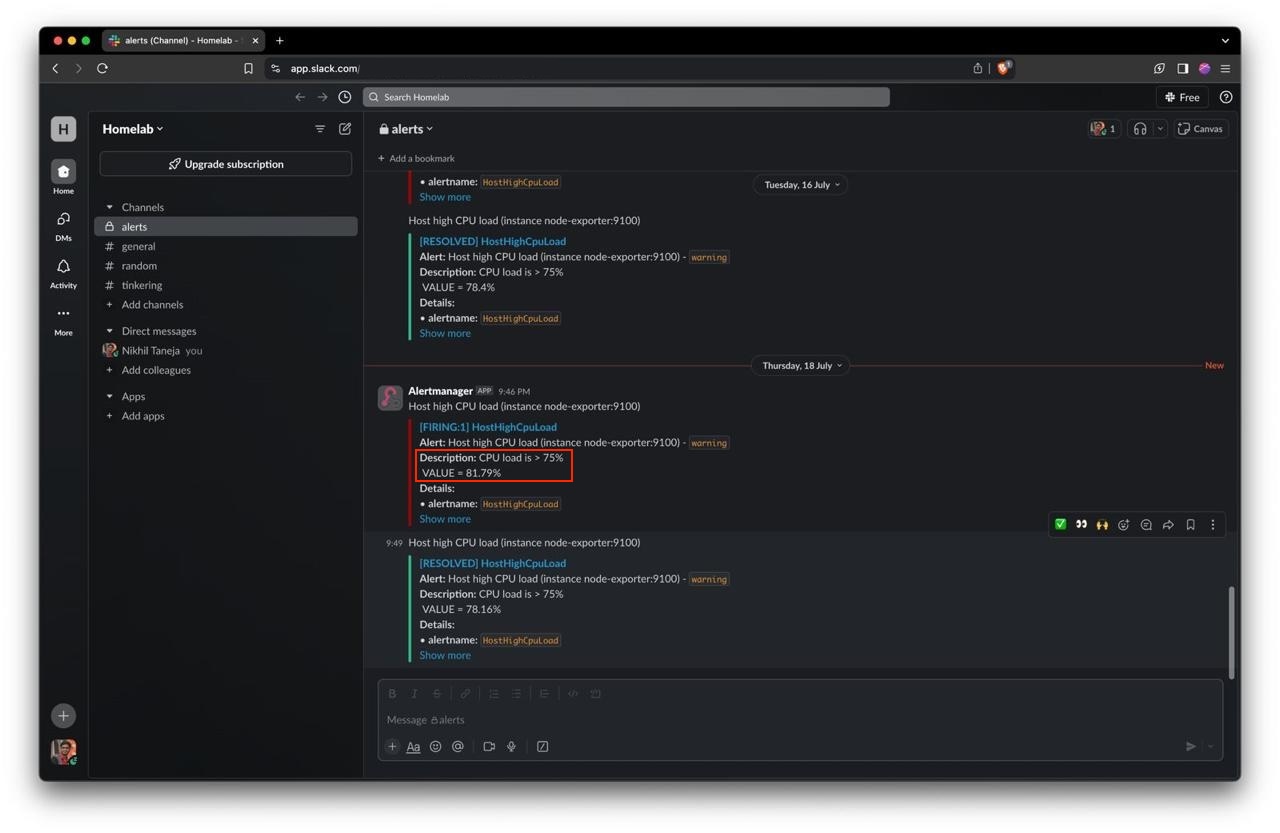Screen dimensions: 1280x833
Task: Record an audio clip with microphone icon
Action: click(x=511, y=746)
